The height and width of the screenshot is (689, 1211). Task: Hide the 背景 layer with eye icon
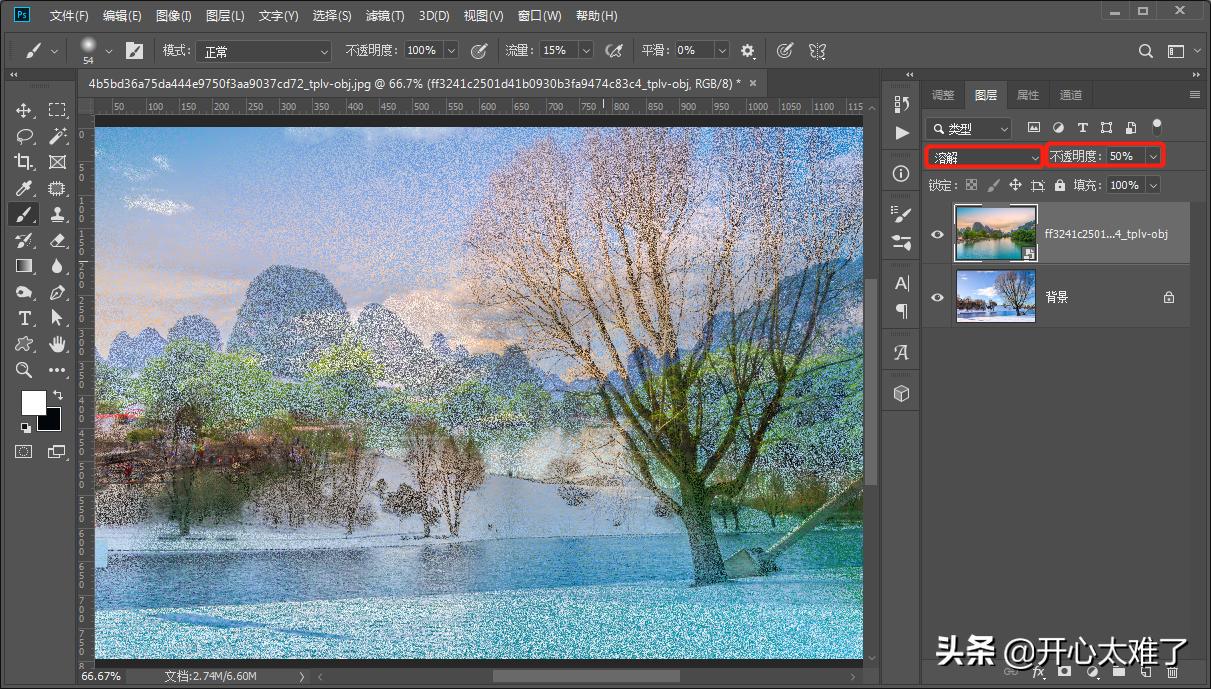pyautogui.click(x=937, y=297)
